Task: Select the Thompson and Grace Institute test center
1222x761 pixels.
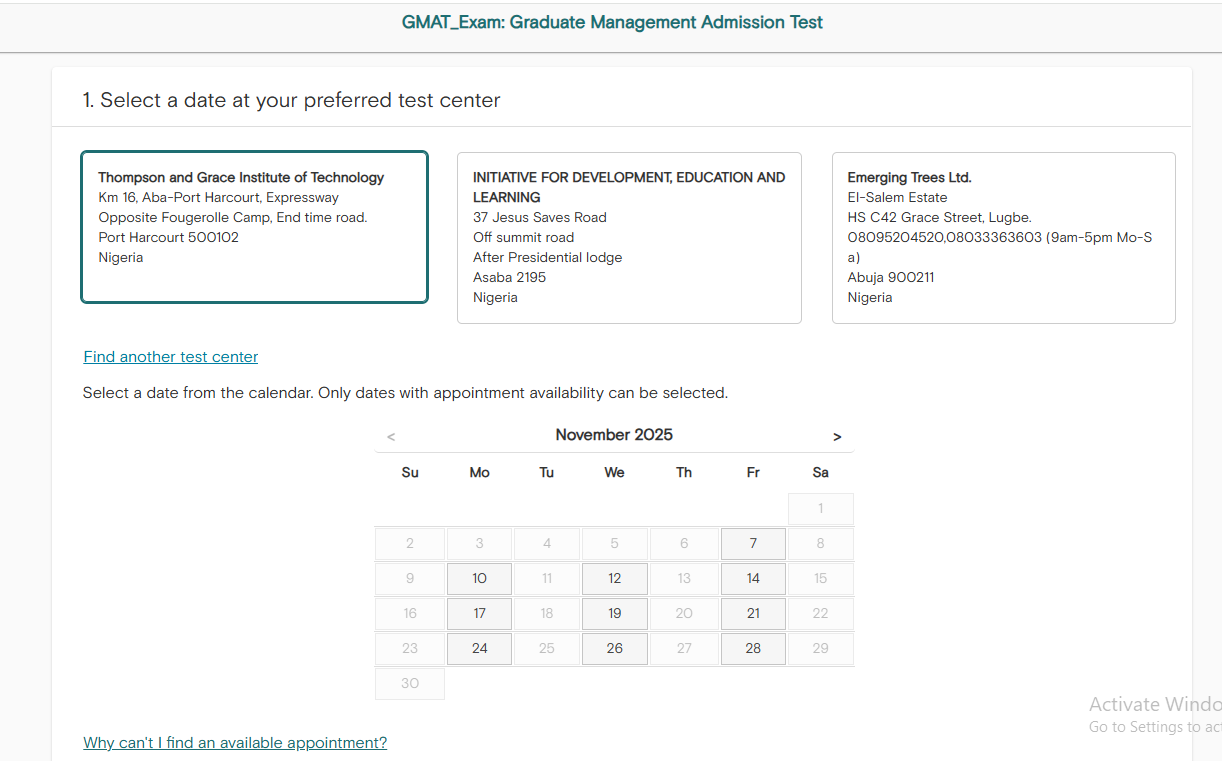Action: 254,226
